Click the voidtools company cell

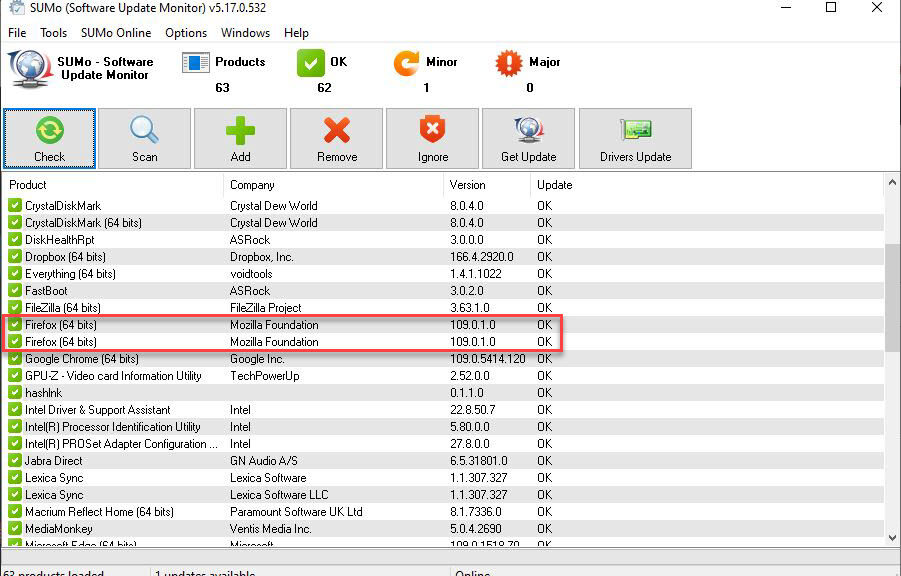(251, 274)
